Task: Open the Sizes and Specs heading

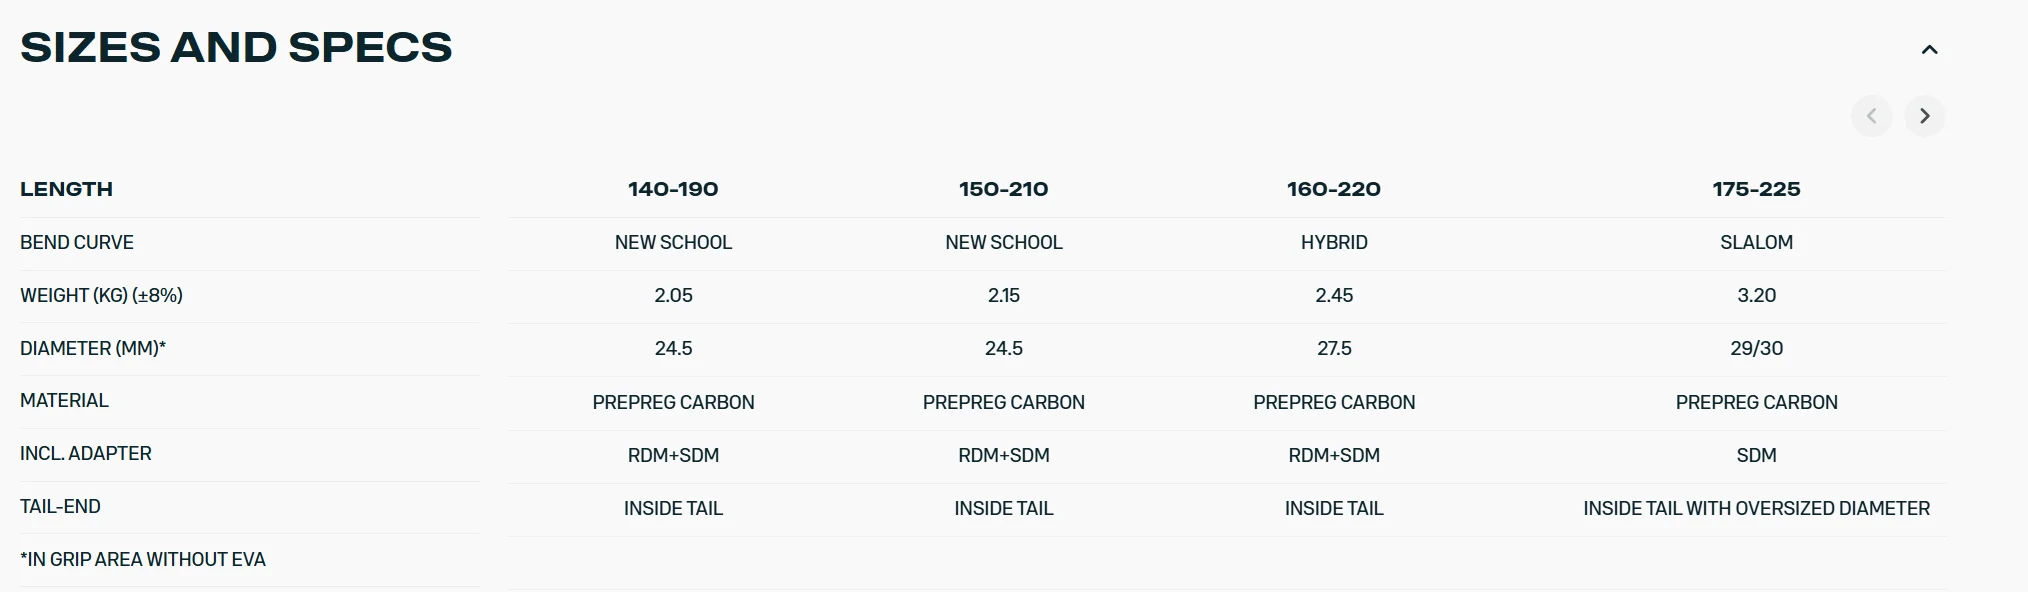Action: [x=236, y=47]
